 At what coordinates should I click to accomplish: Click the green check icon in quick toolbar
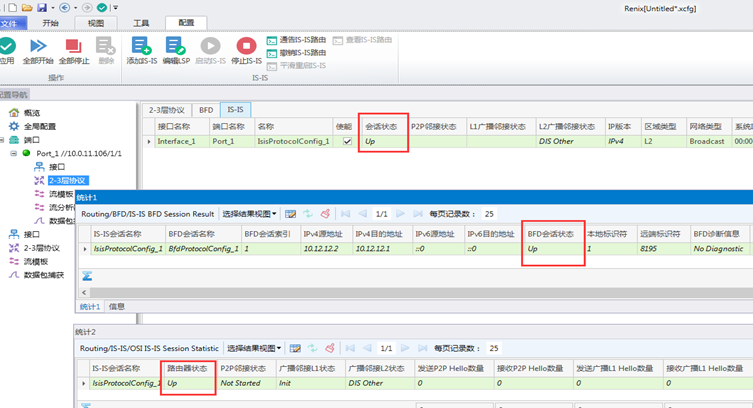coord(102,8)
